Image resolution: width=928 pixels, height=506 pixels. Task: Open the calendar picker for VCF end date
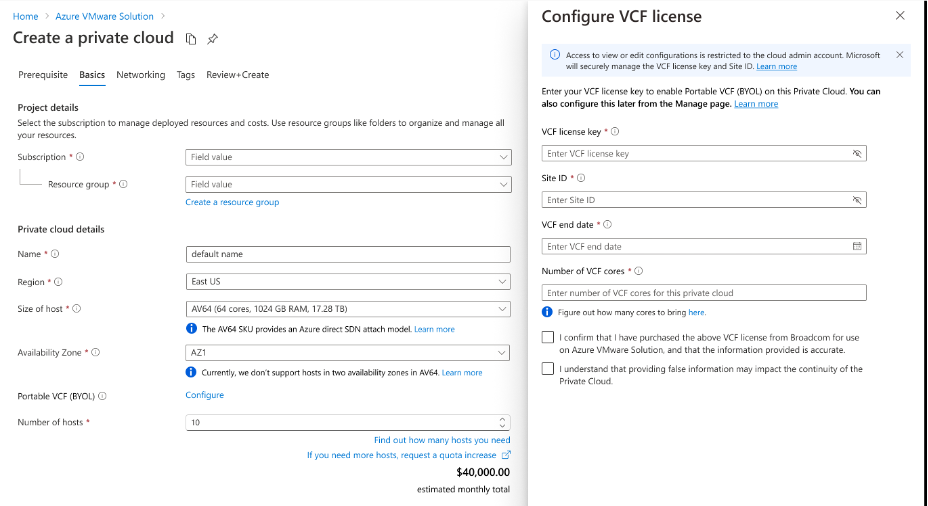point(856,246)
